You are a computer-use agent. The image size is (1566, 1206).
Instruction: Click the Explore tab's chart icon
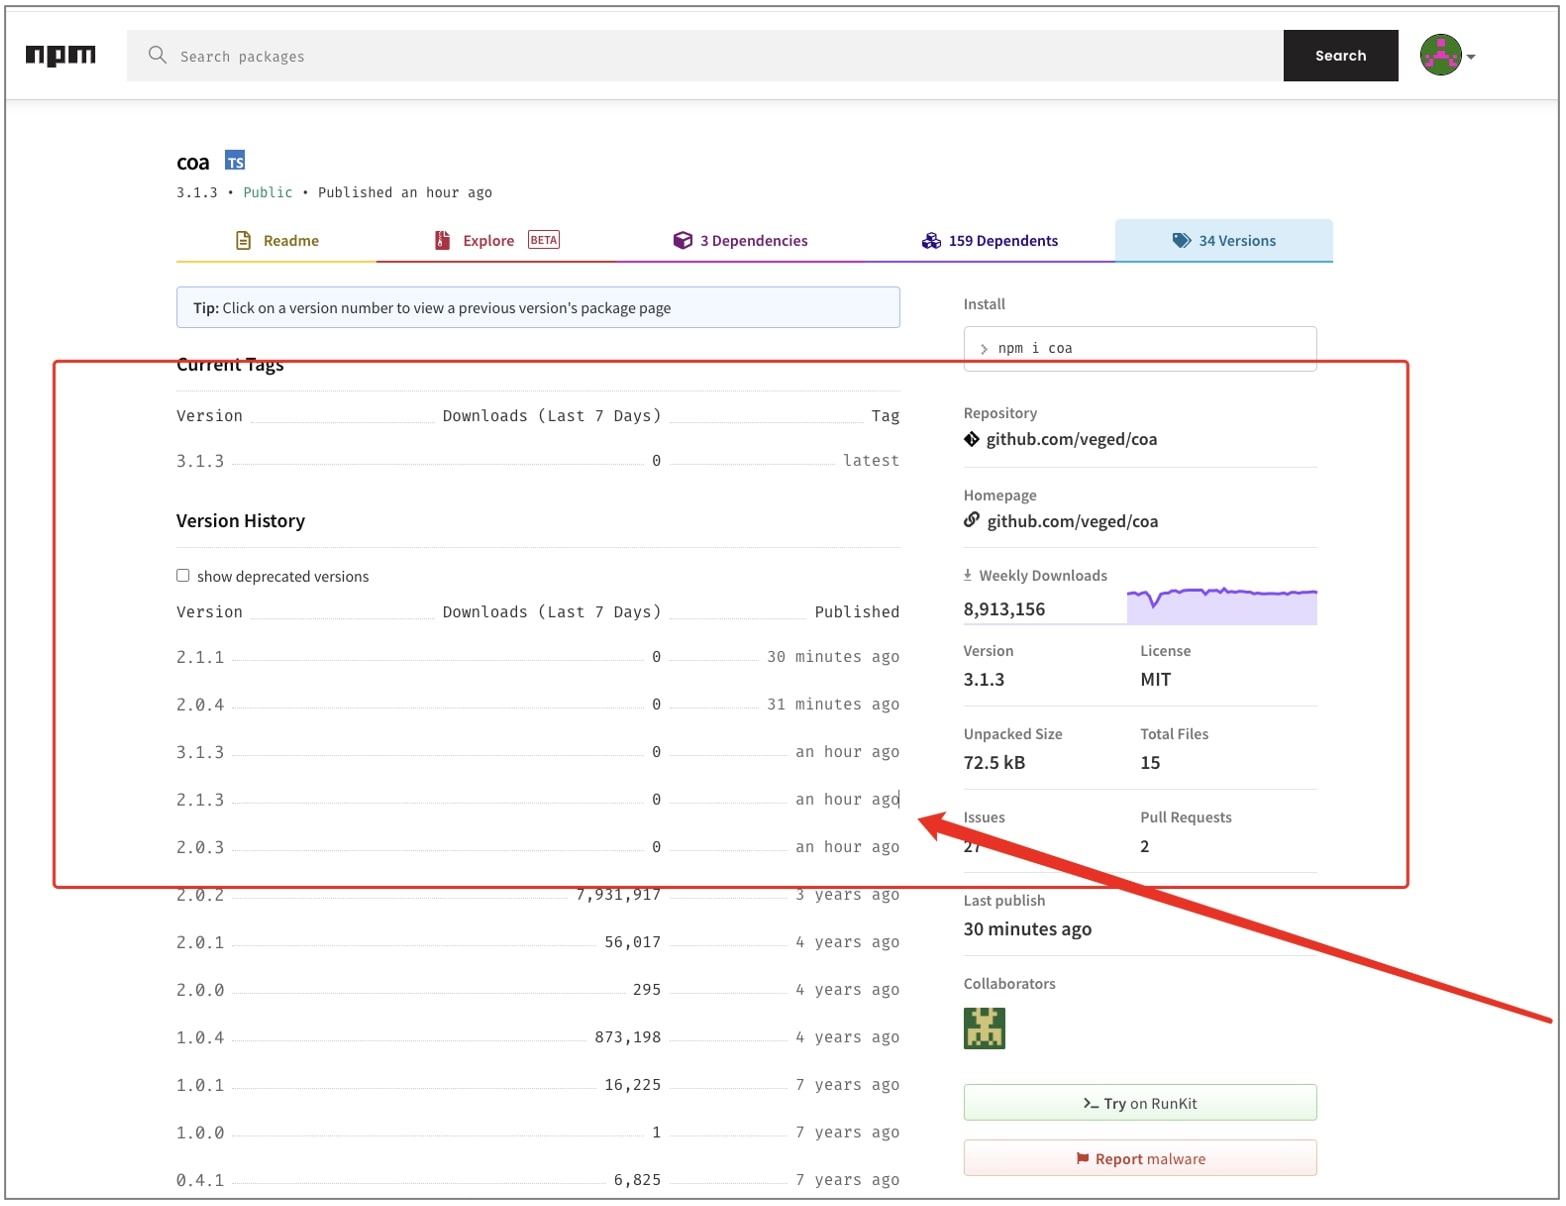point(443,240)
